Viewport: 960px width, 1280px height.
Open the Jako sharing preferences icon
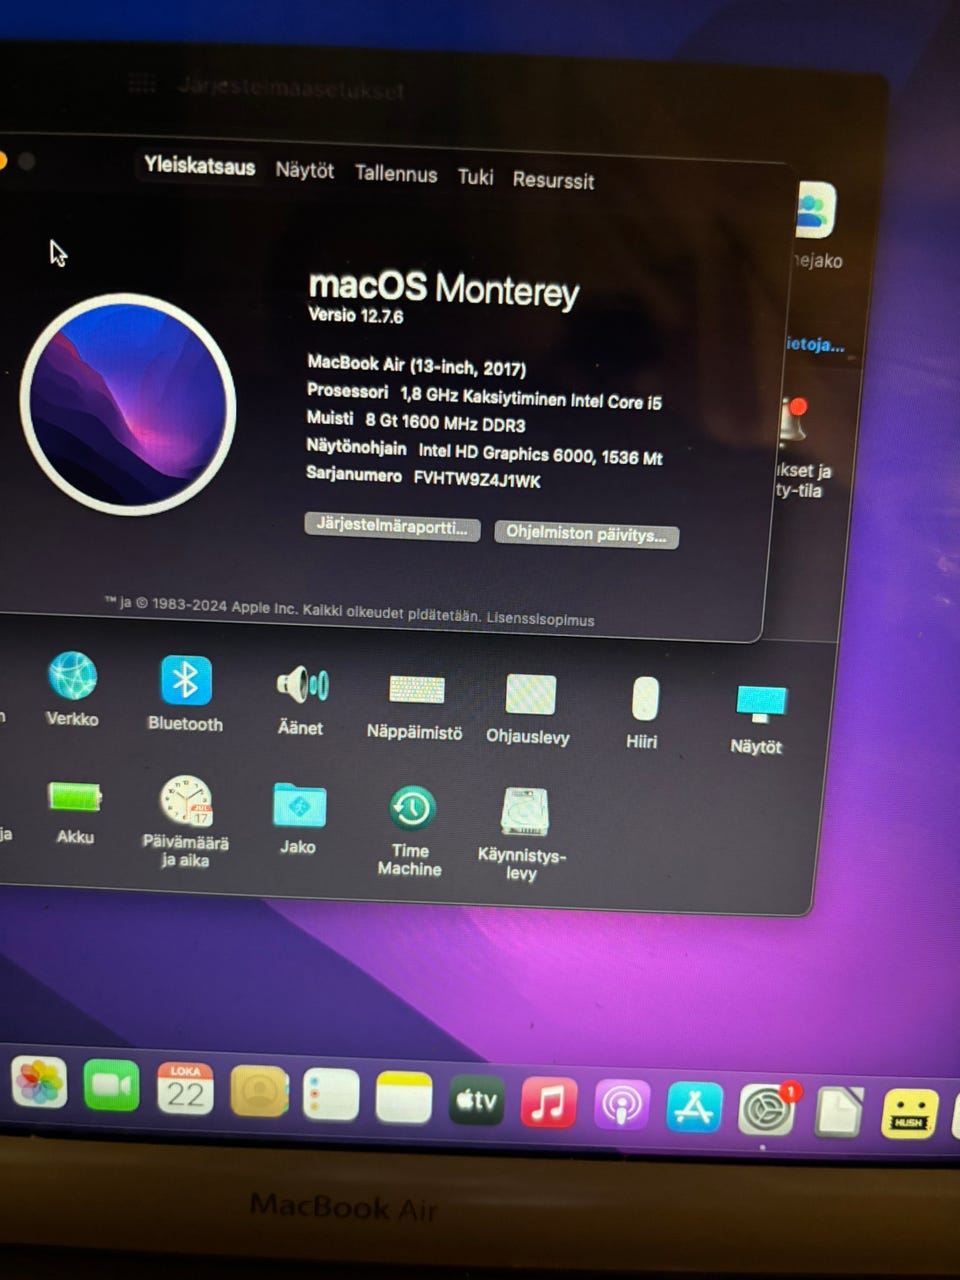click(299, 806)
